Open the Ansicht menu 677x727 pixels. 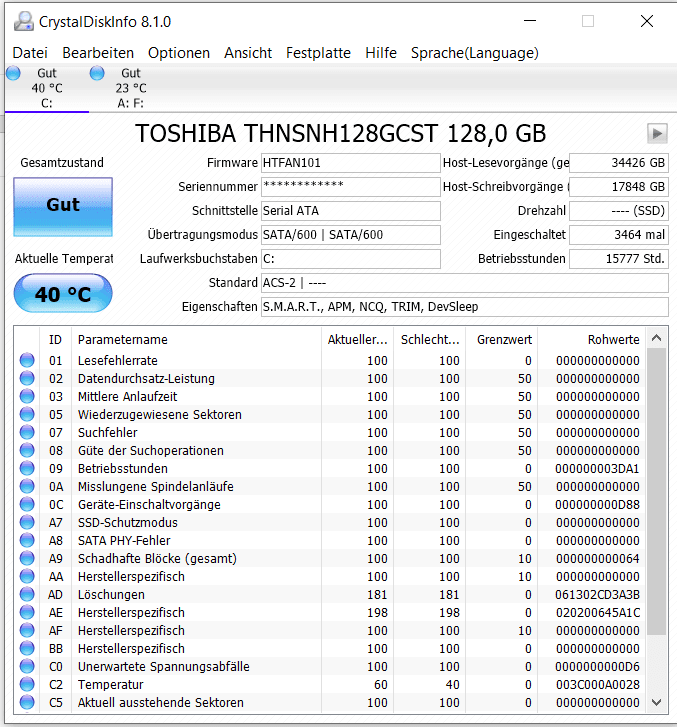[x=248, y=53]
